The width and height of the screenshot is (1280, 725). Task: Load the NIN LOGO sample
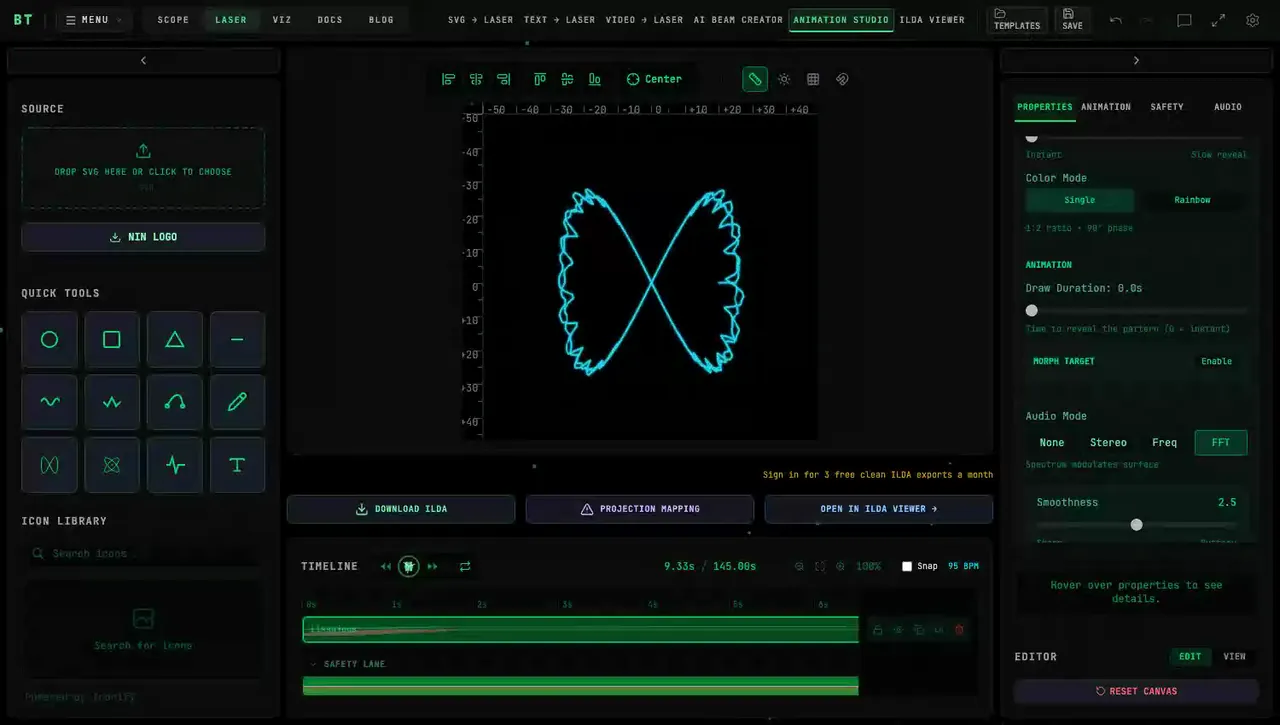pyautogui.click(x=143, y=237)
